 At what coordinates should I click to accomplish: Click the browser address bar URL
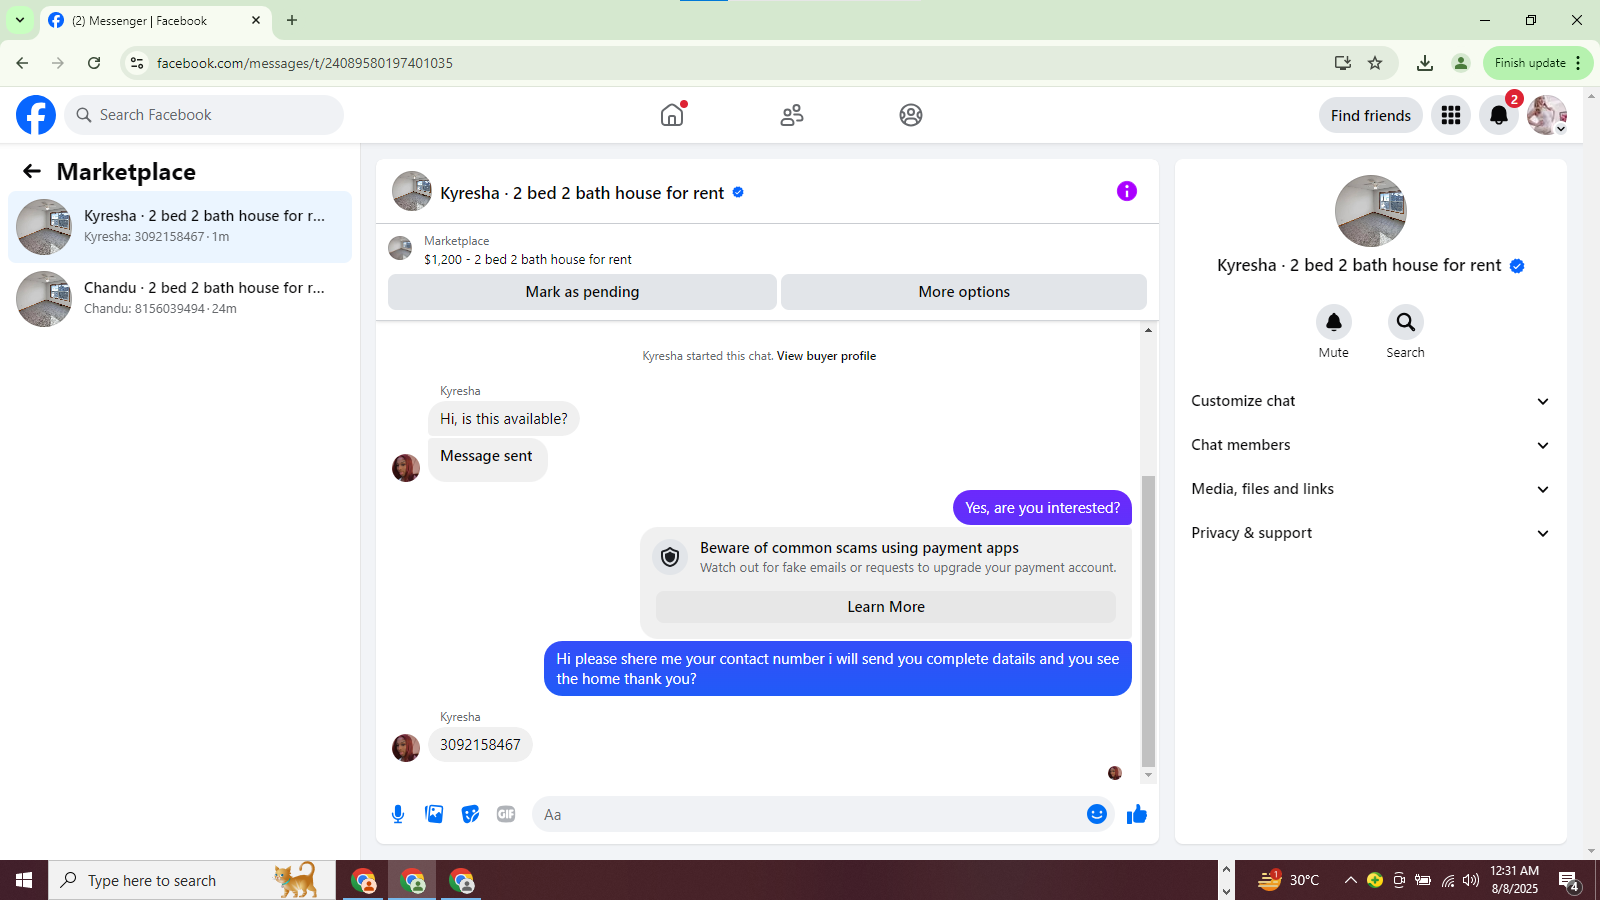(x=305, y=63)
